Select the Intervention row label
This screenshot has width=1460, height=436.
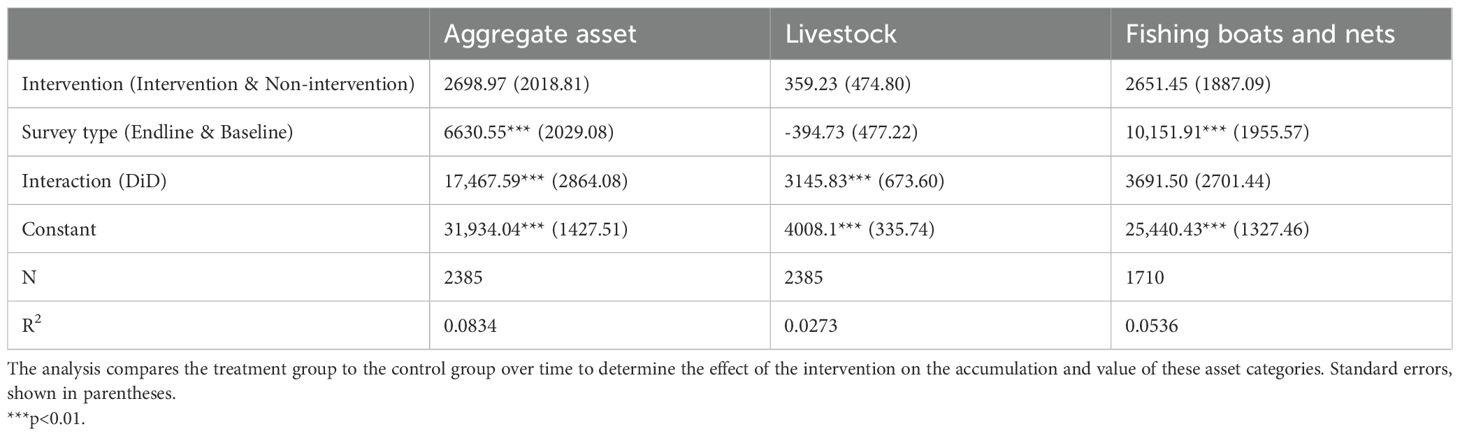point(218,85)
